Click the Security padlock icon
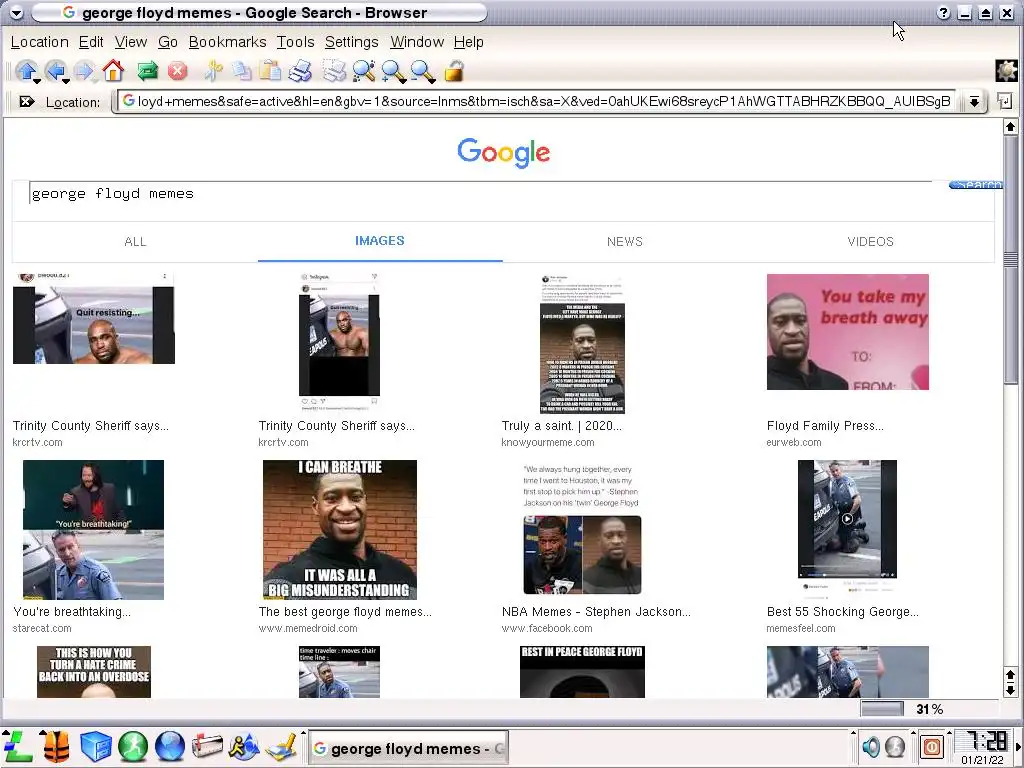Image resolution: width=1024 pixels, height=768 pixels. click(454, 71)
